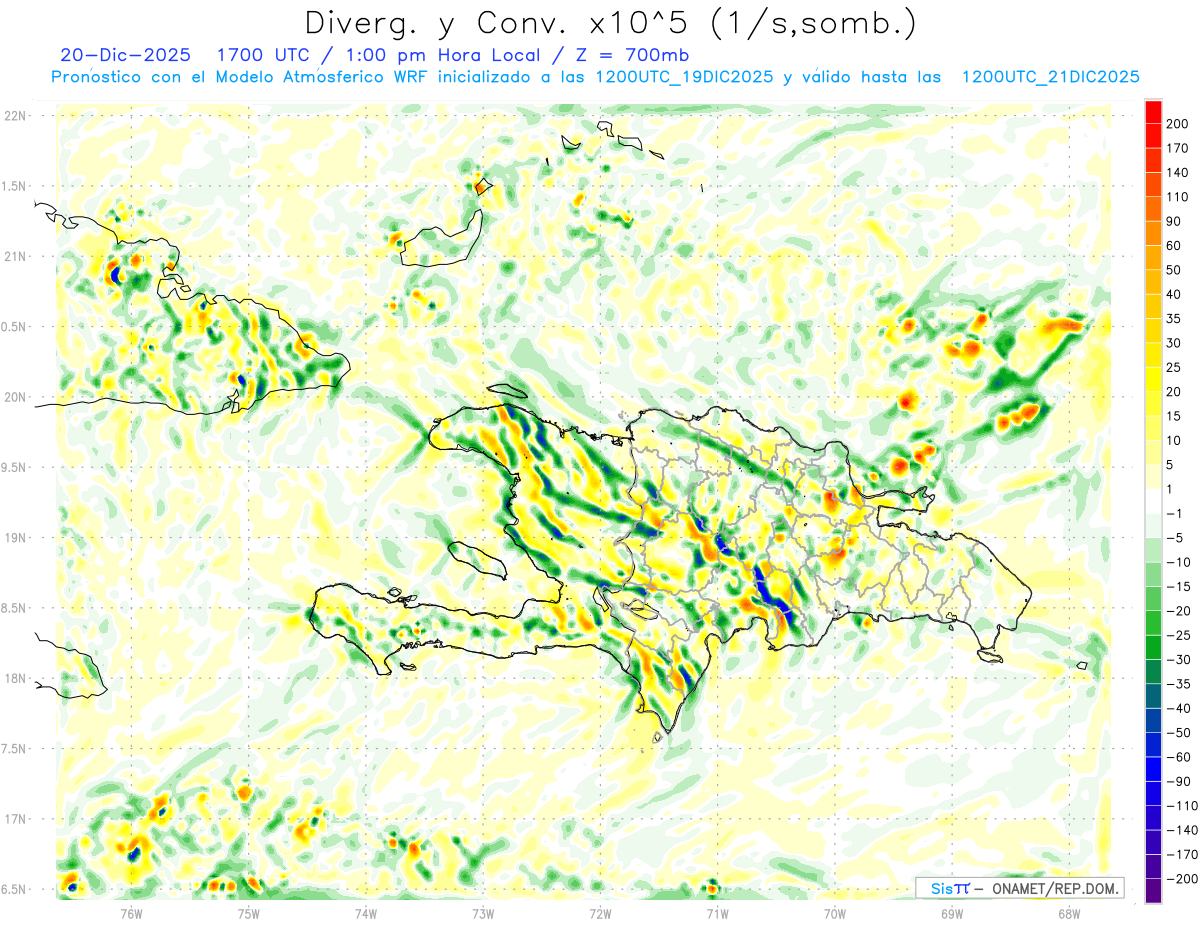The height and width of the screenshot is (927, 1200).
Task: Click the '-30' color scale label
Action: (1178, 660)
